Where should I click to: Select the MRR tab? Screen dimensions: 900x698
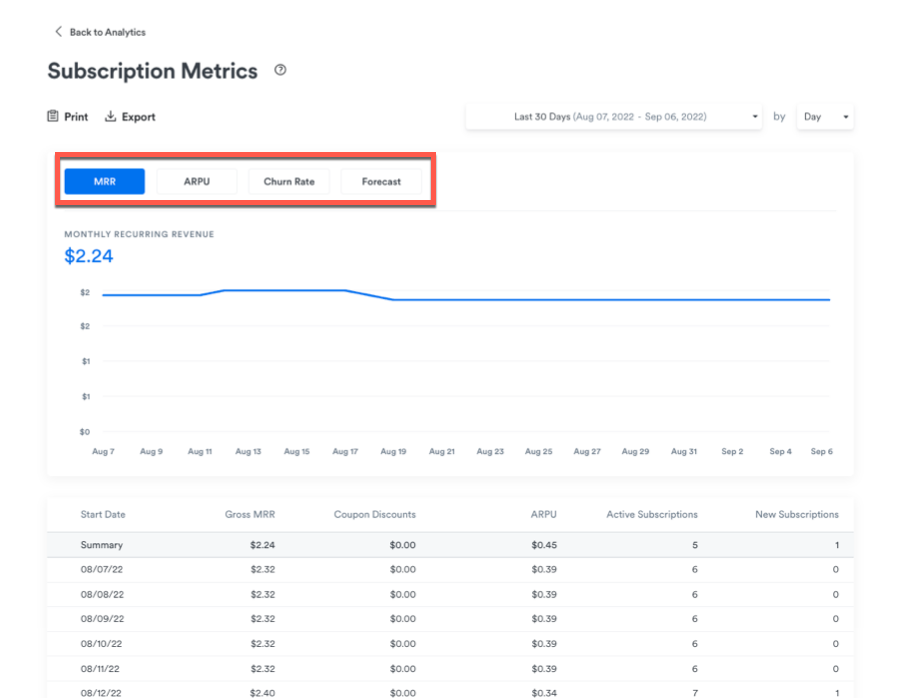tap(104, 181)
